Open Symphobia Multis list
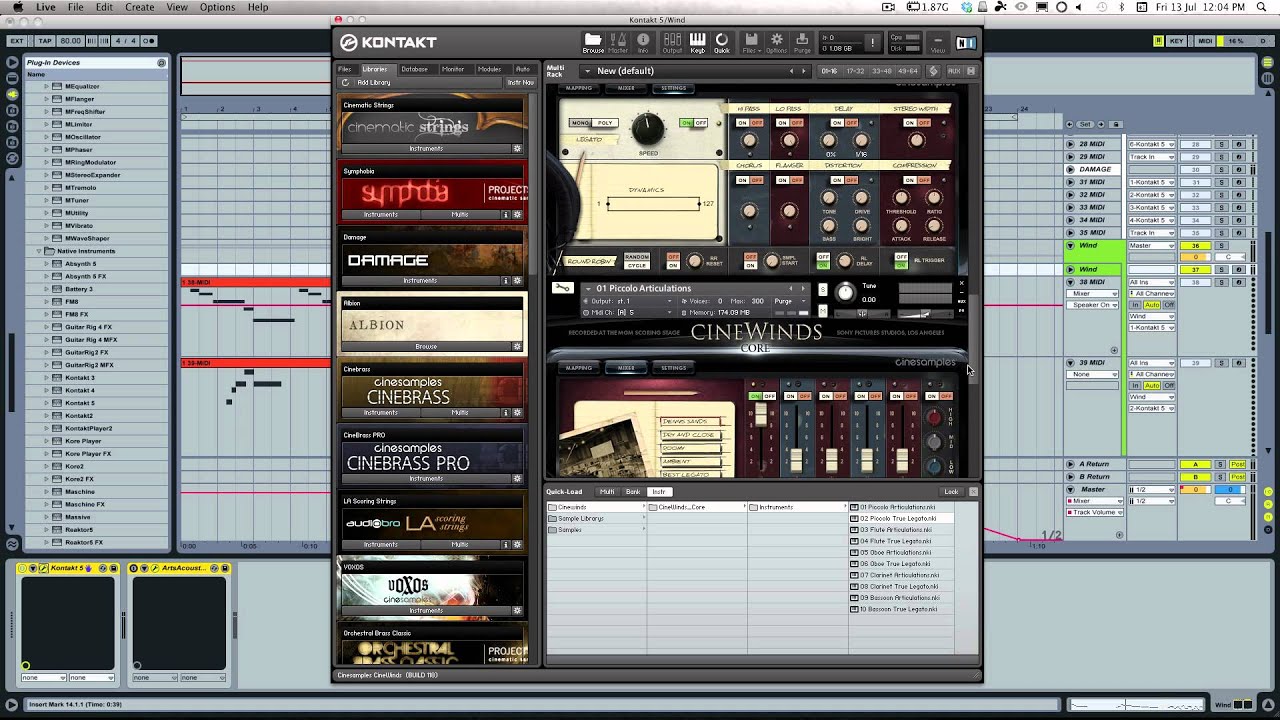 pyautogui.click(x=460, y=215)
